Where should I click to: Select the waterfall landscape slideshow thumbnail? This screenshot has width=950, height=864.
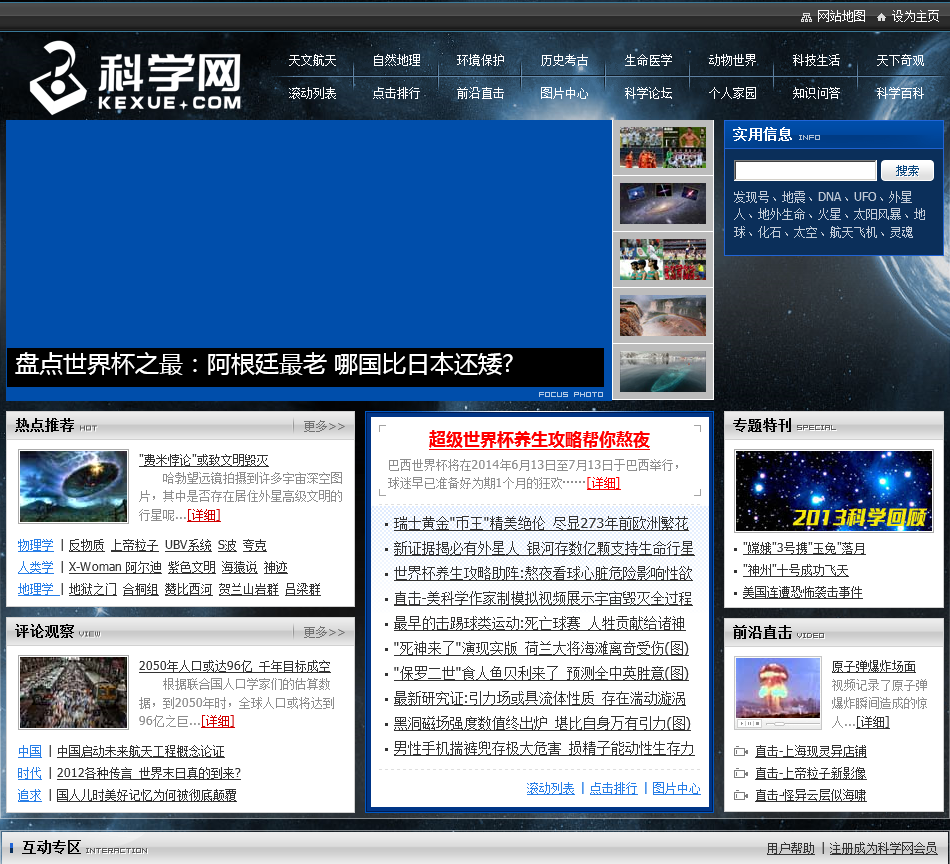coord(663,316)
